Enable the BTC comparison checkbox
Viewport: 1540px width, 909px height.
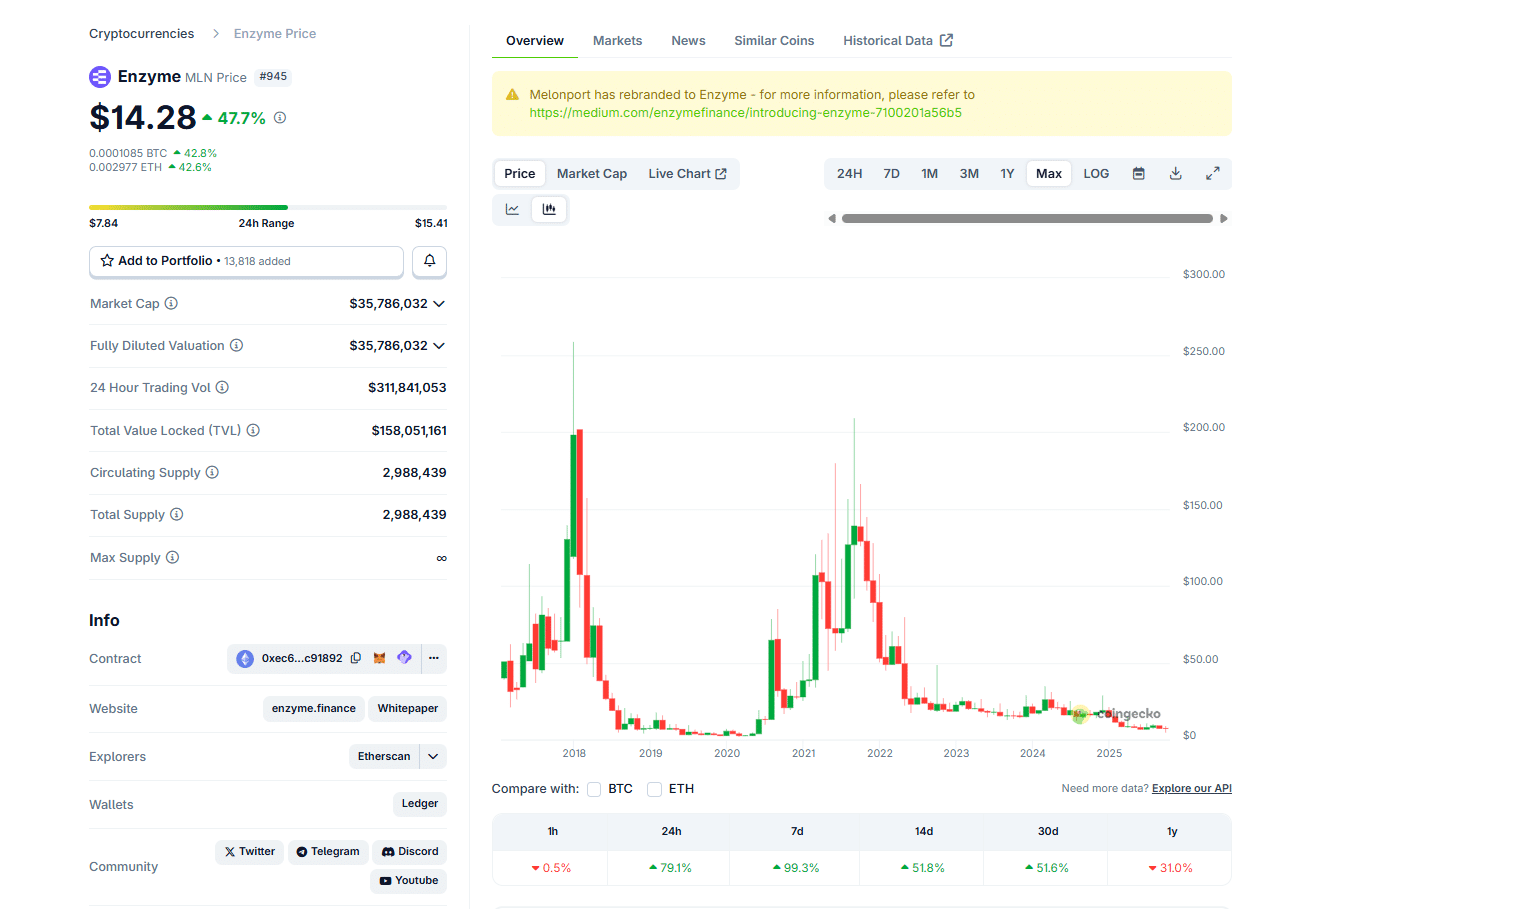point(594,788)
